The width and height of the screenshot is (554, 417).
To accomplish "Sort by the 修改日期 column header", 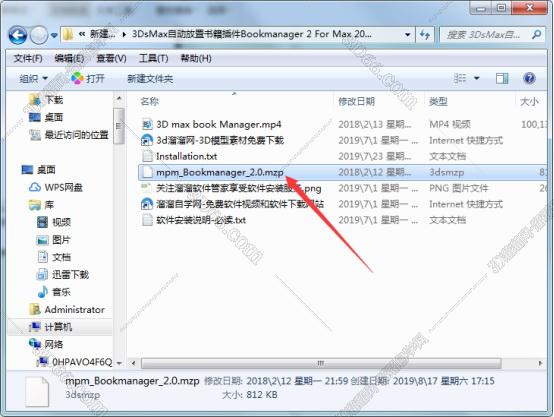I will tap(356, 102).
